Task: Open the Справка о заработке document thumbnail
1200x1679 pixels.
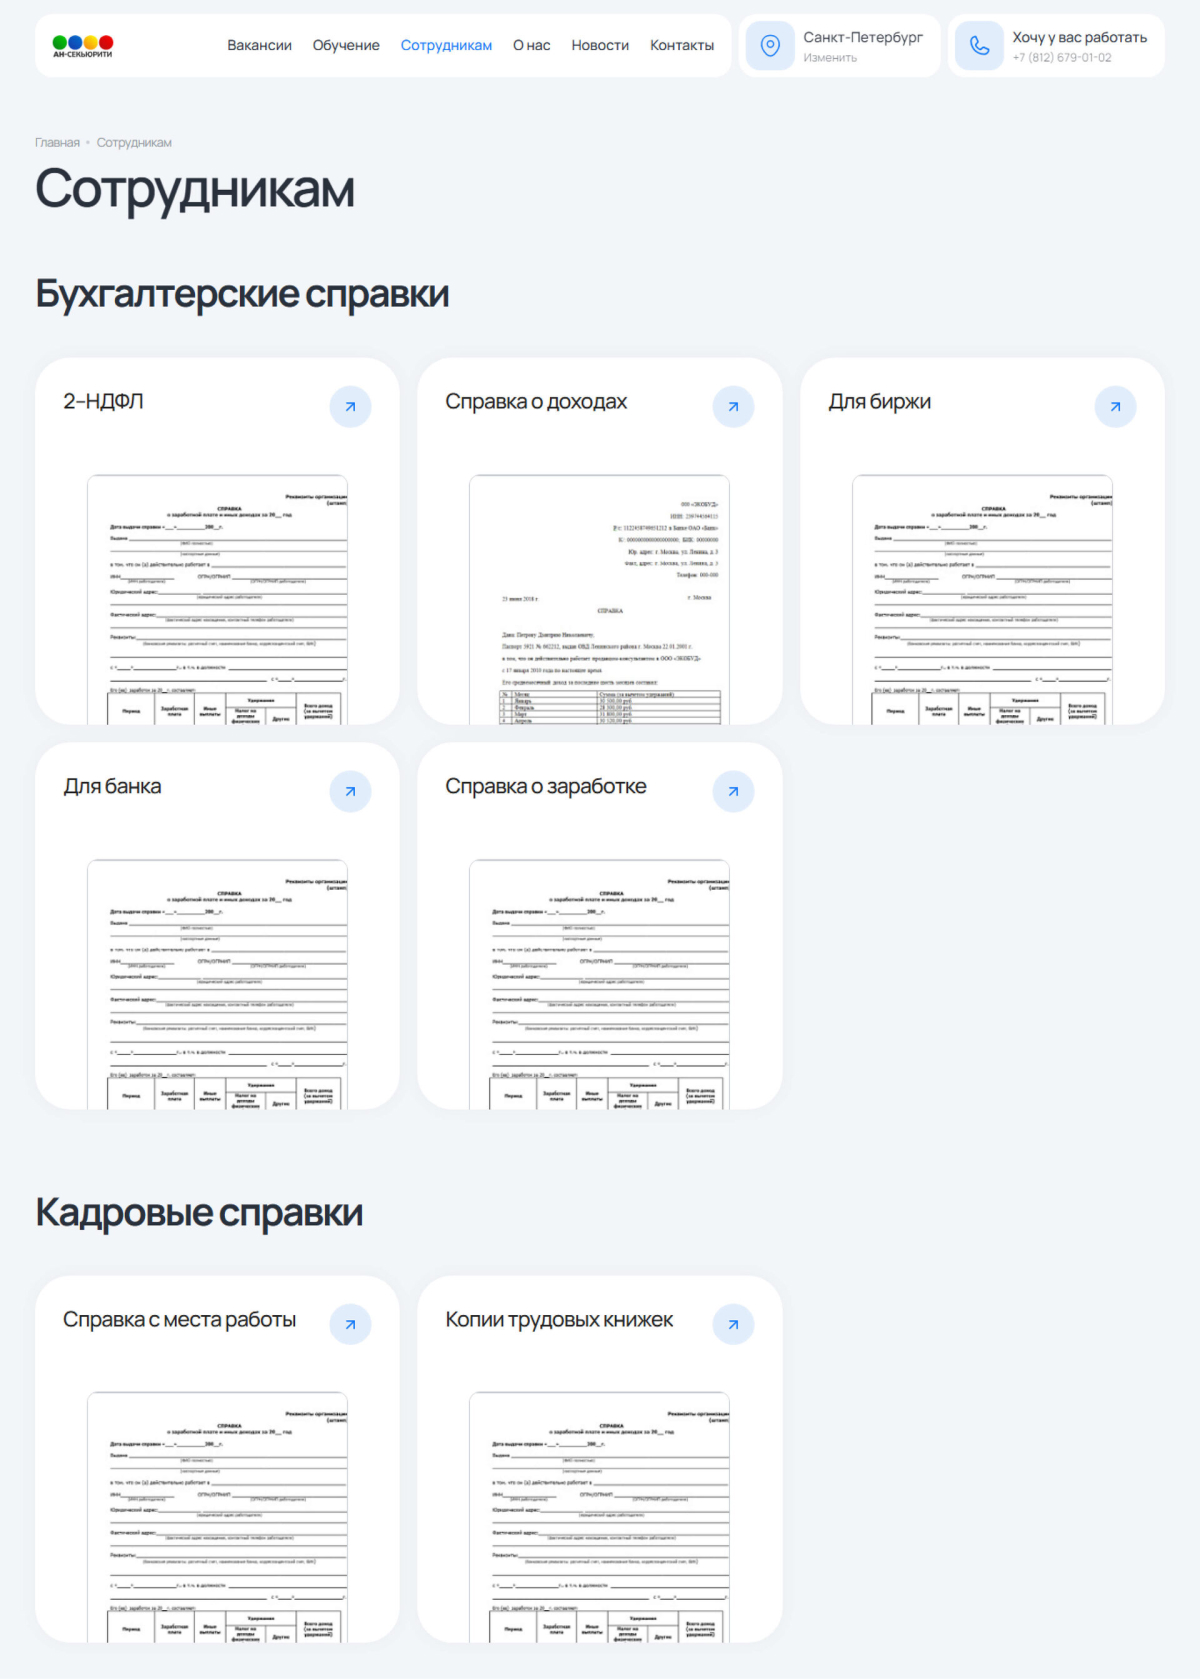Action: (x=599, y=985)
